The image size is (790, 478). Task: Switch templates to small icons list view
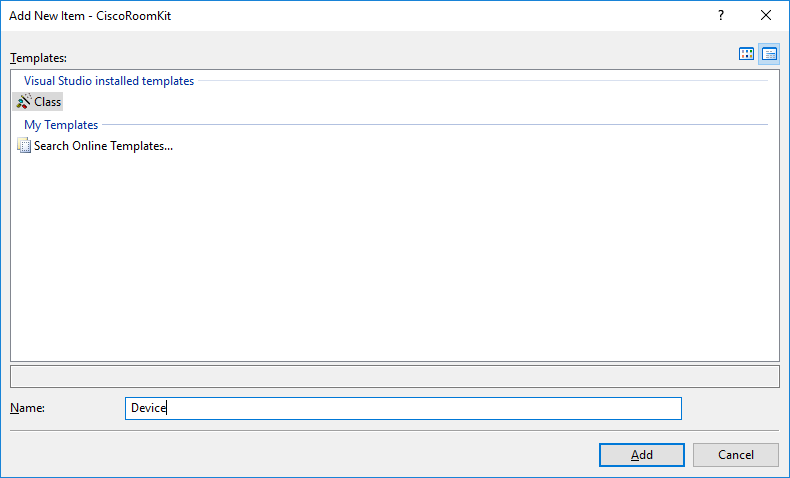pyautogui.click(x=769, y=54)
